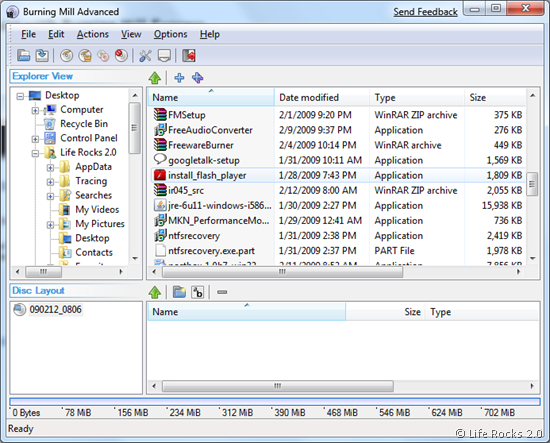
Task: Click the folder tree horizontal scrollbar thumb
Action: click(x=43, y=271)
